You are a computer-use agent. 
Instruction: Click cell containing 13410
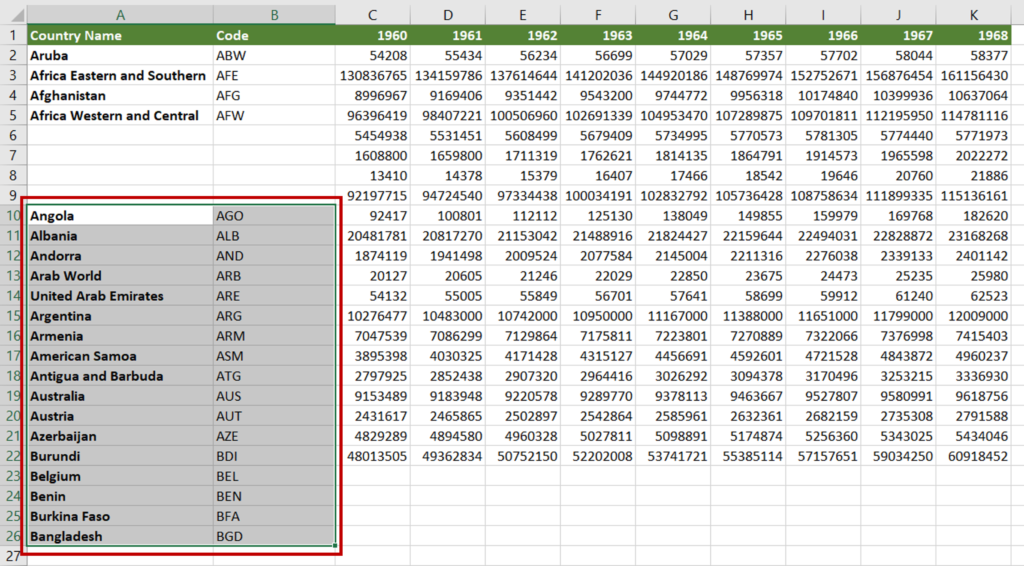pyautogui.click(x=372, y=176)
